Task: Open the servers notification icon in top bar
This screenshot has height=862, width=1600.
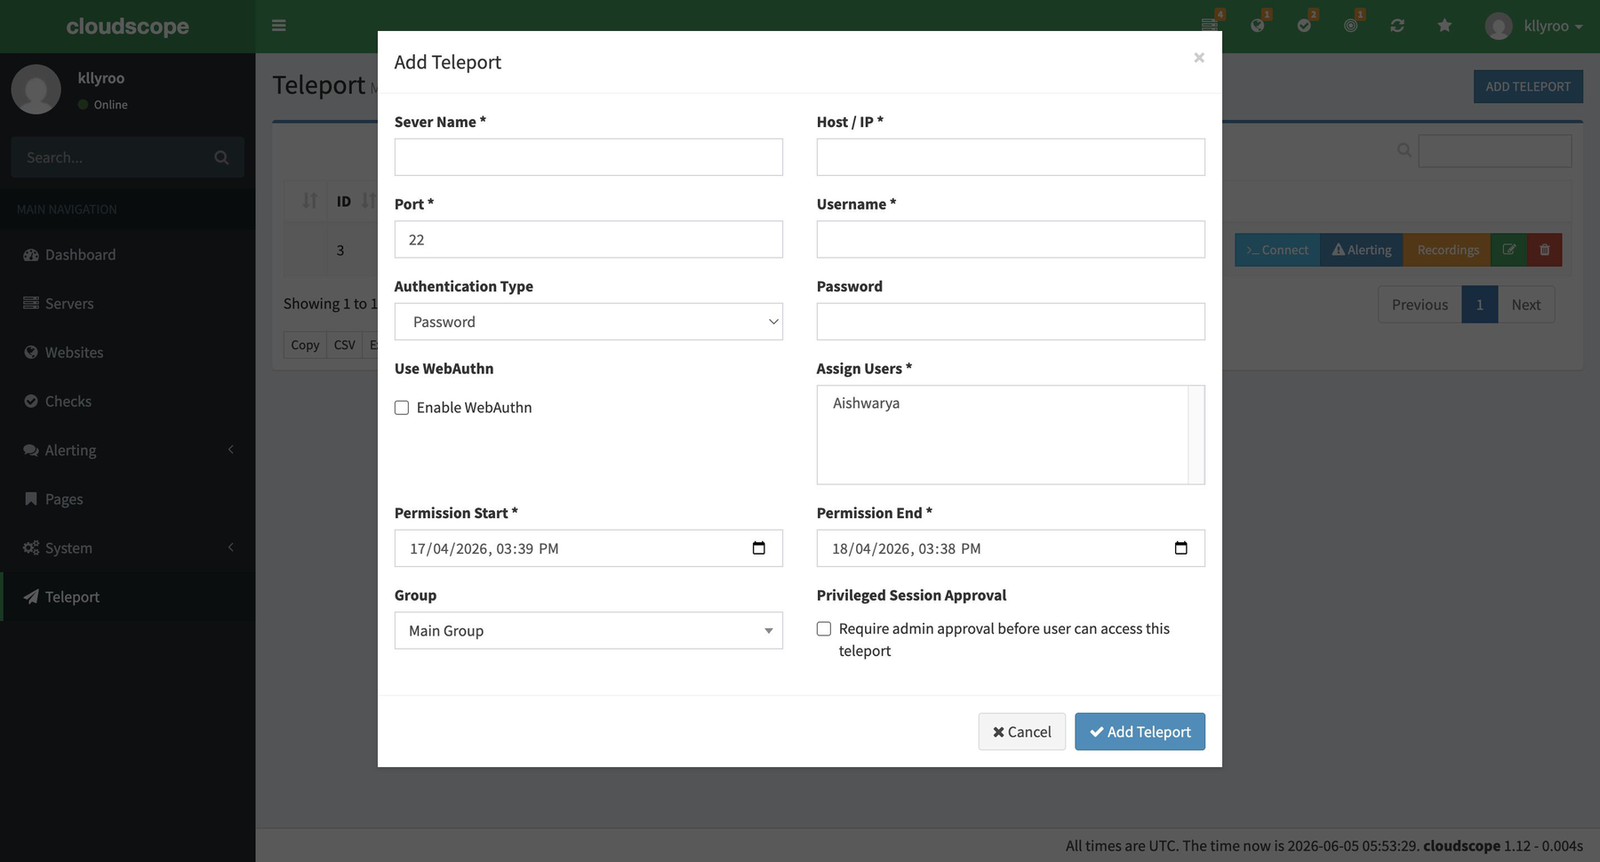Action: pyautogui.click(x=1210, y=25)
